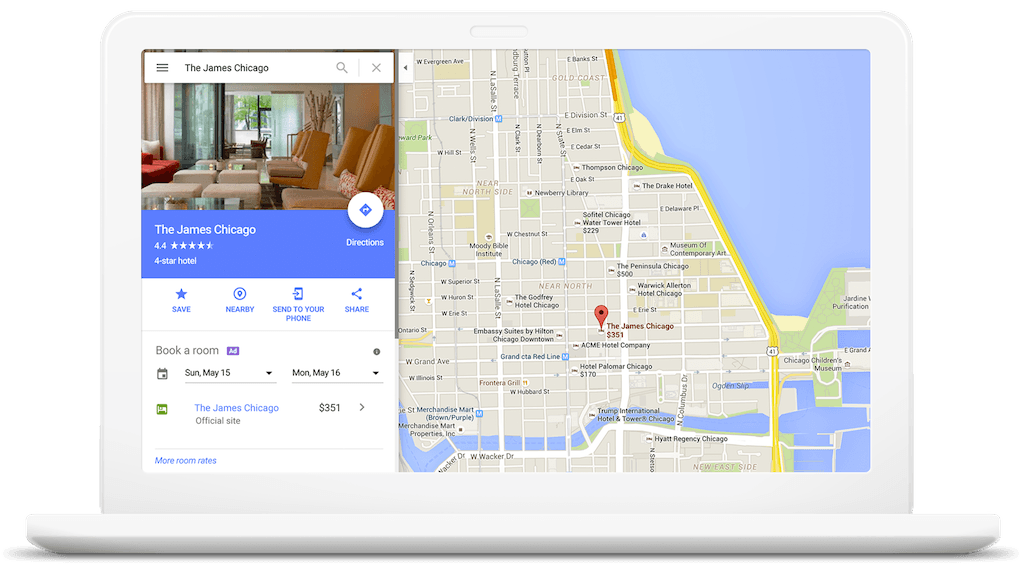This screenshot has height=578, width=1022.
Task: Click the calendar icon by check-in date
Action: point(162,373)
